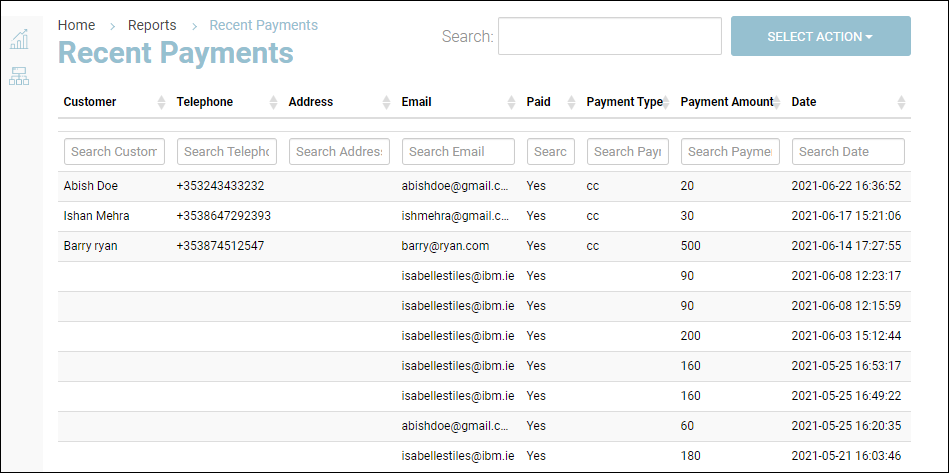Sort by Email column arrows
Screen dimensions: 949x473
(x=512, y=102)
